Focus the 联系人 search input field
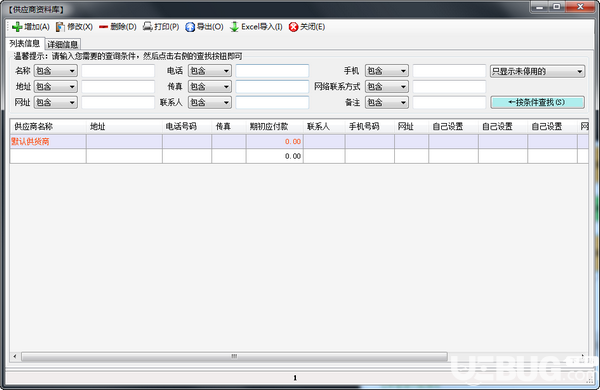The width and height of the screenshot is (600, 390). [x=272, y=102]
